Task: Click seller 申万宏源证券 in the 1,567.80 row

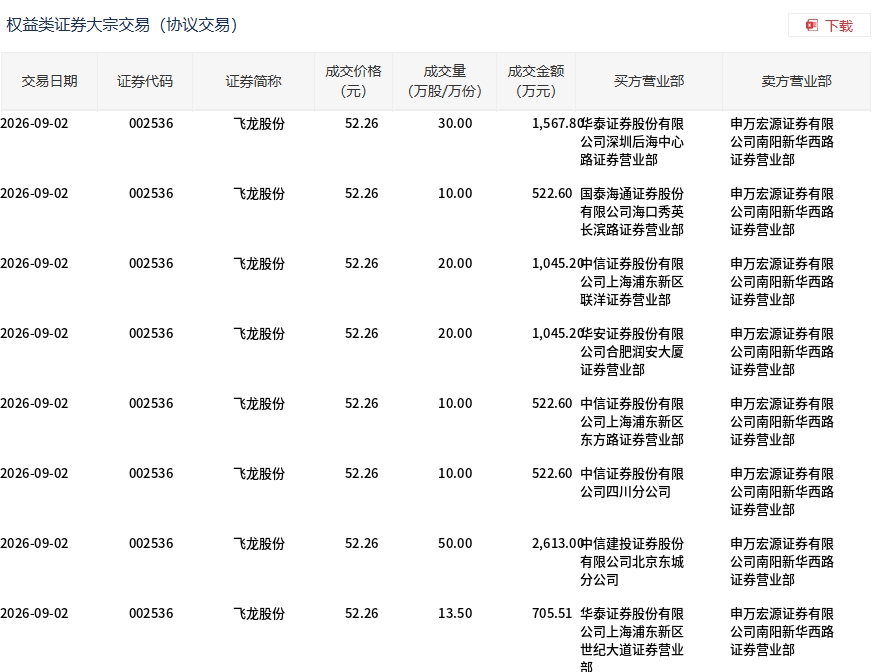Action: [782, 142]
